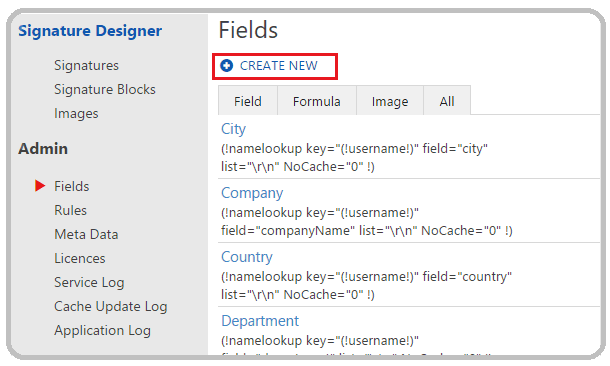Open the Cache Update Log page

(110, 307)
